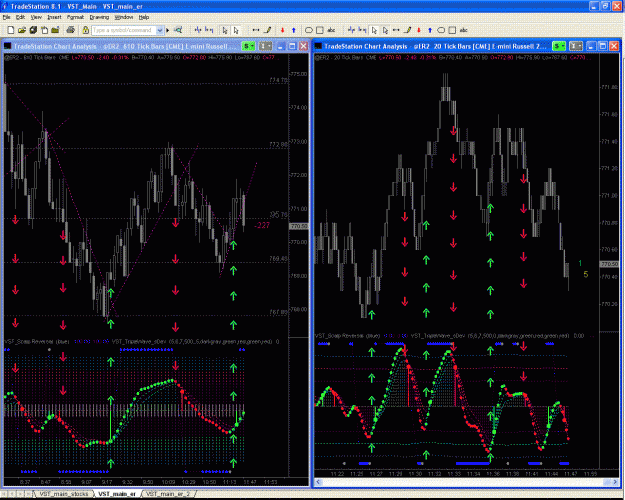Click the first pointer tool after bar-chart icons
The width and height of the screenshot is (625, 500).
coord(225,30)
